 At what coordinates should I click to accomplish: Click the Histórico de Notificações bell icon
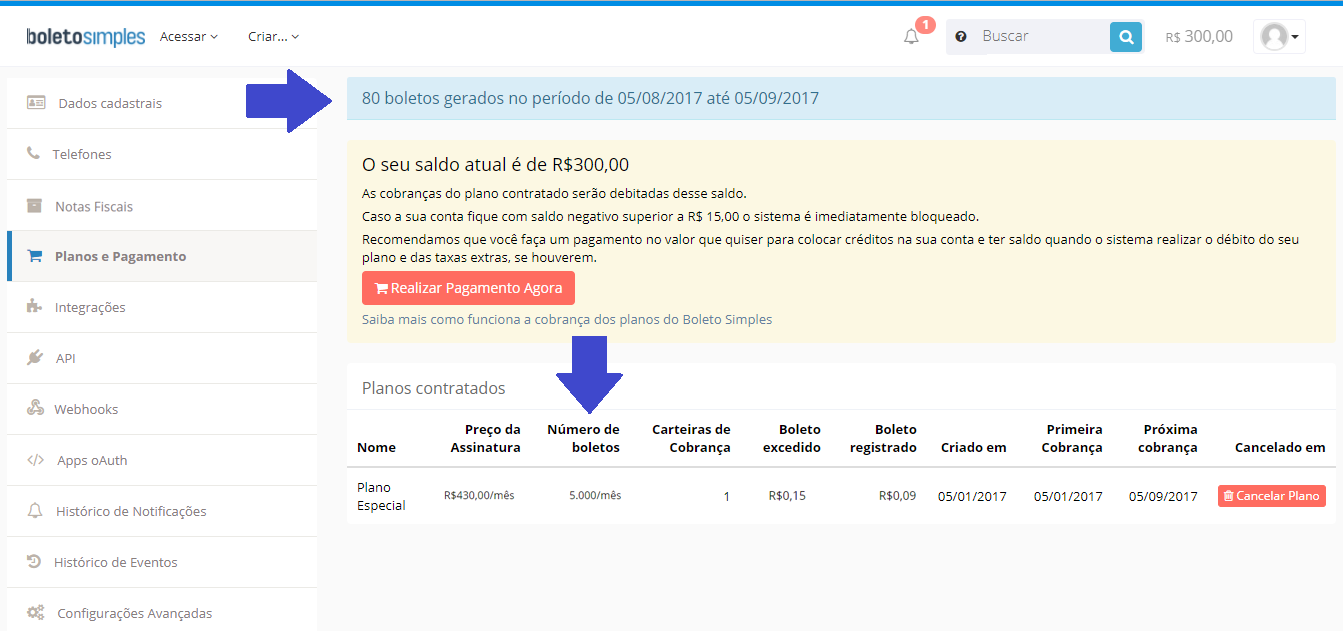click(x=35, y=510)
